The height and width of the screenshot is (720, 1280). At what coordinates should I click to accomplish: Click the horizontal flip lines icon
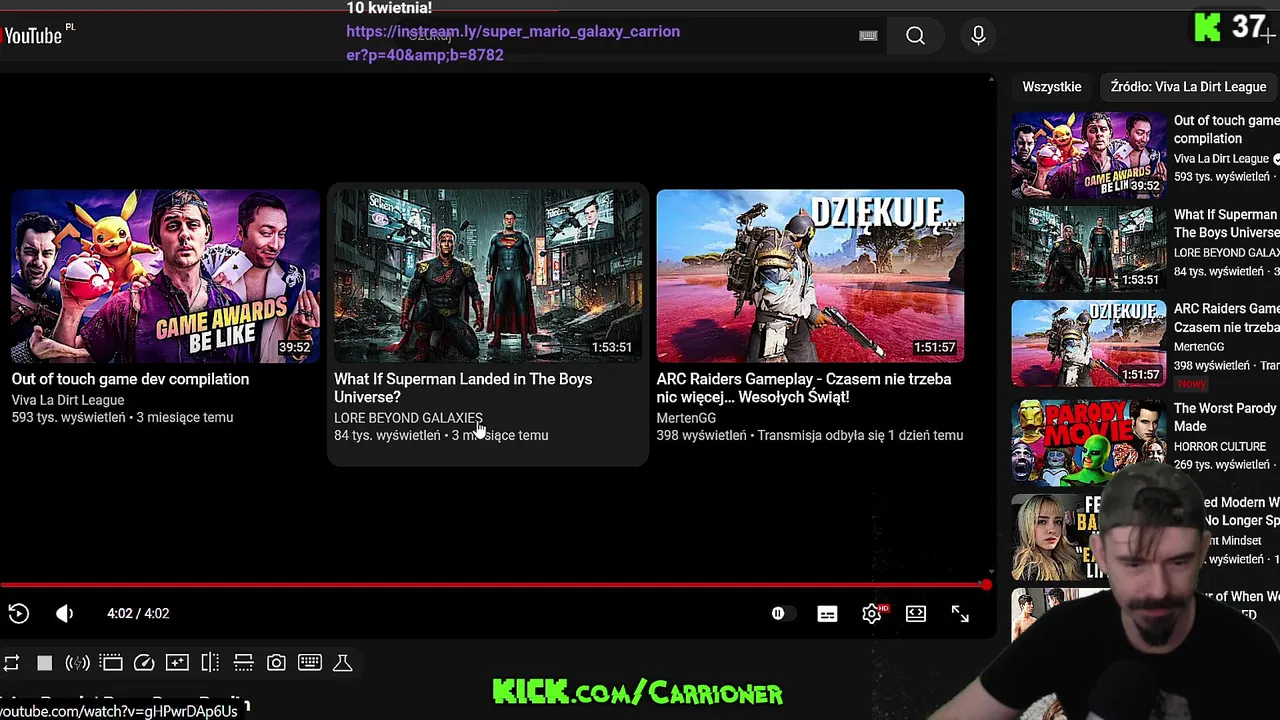tap(243, 663)
